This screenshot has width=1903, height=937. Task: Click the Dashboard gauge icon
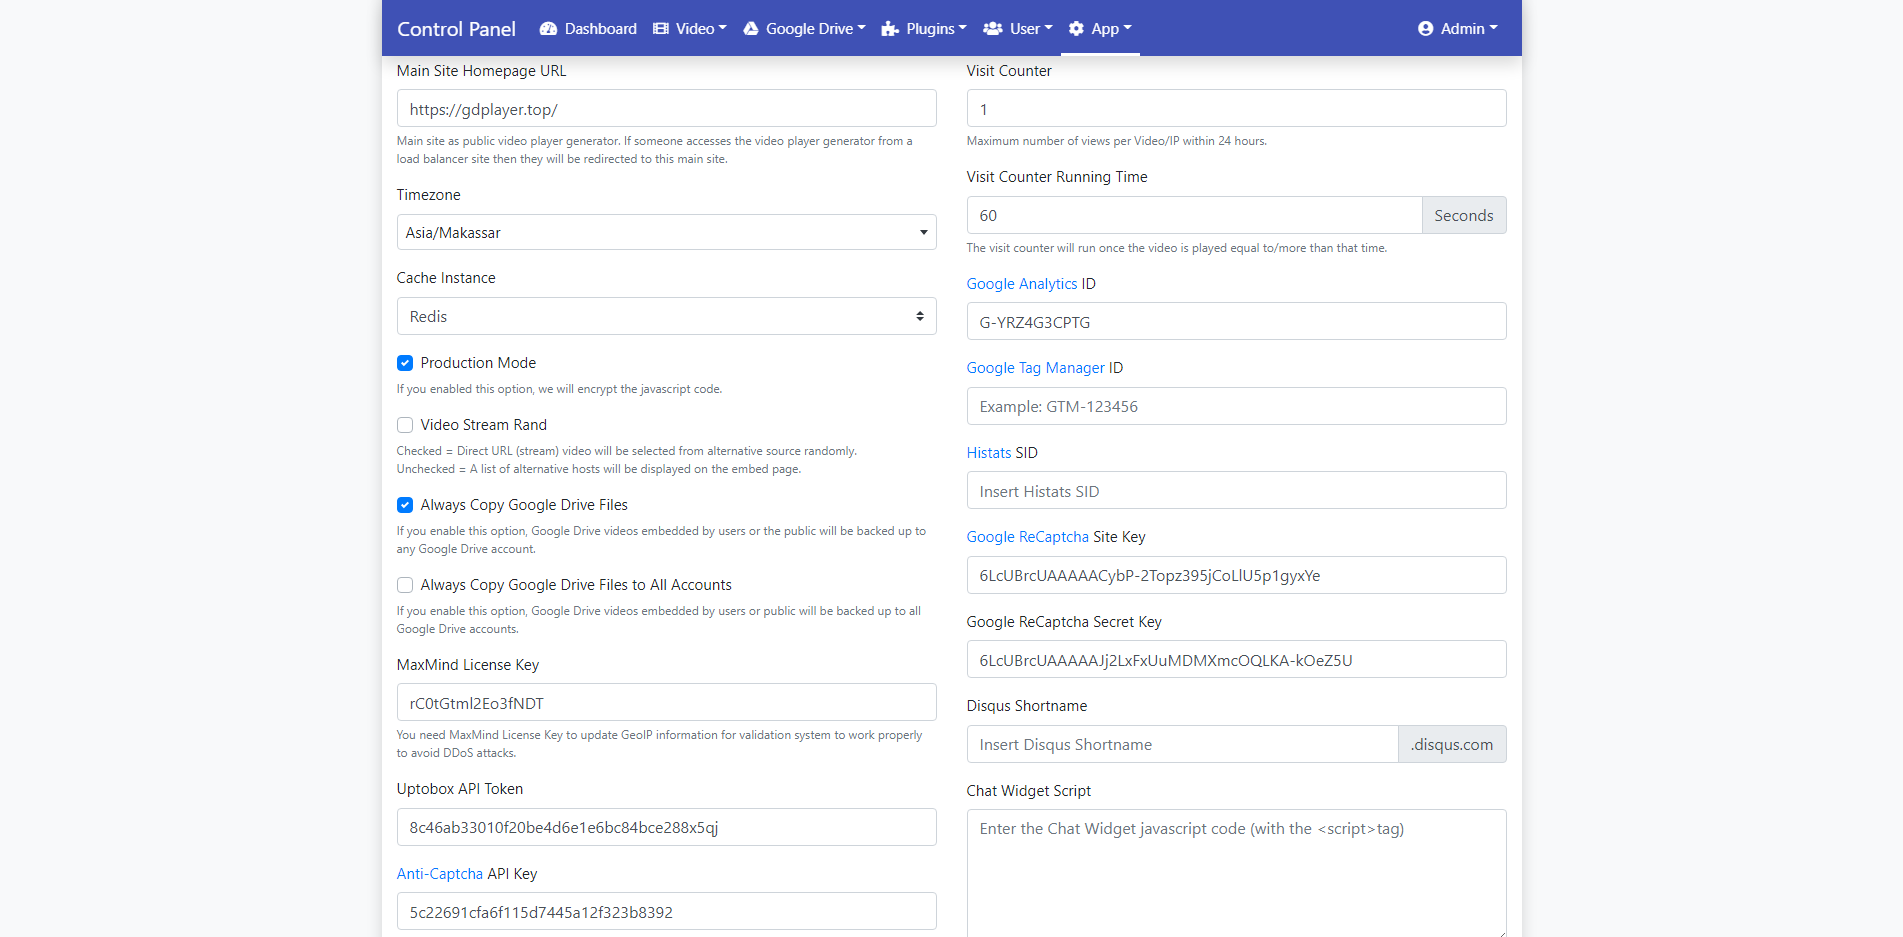tap(548, 29)
